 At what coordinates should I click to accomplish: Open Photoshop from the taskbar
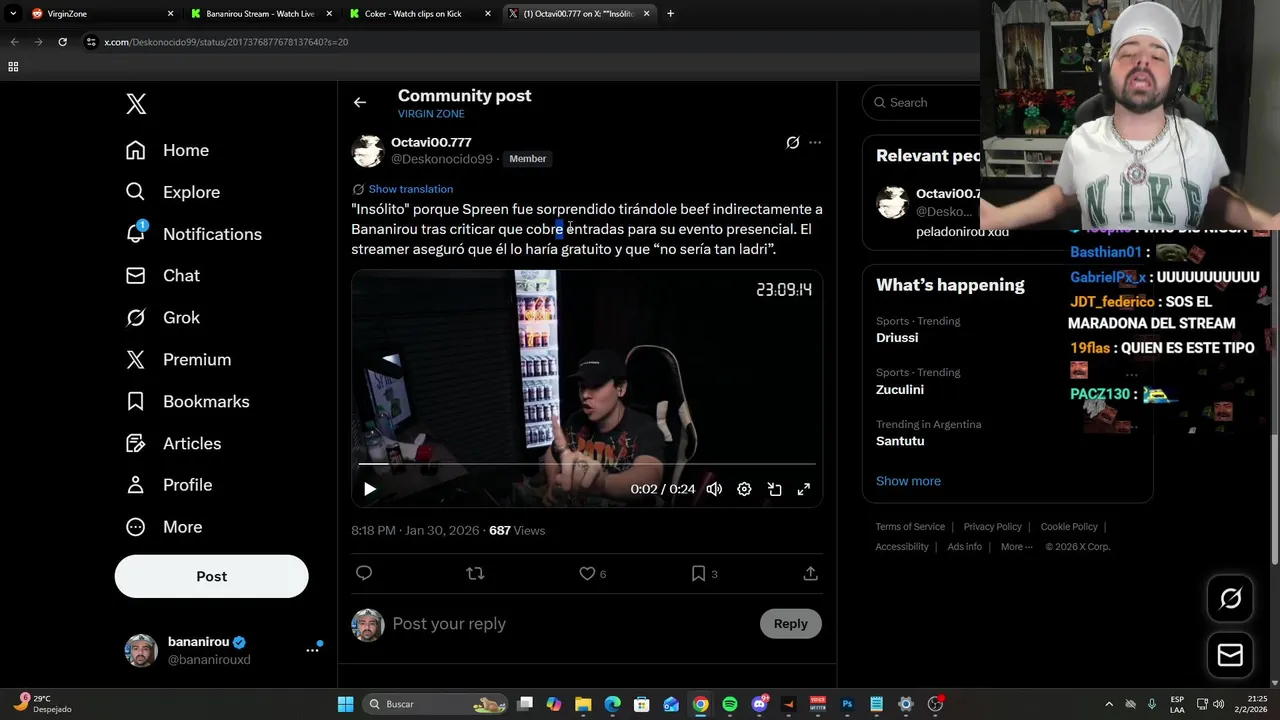[847, 704]
